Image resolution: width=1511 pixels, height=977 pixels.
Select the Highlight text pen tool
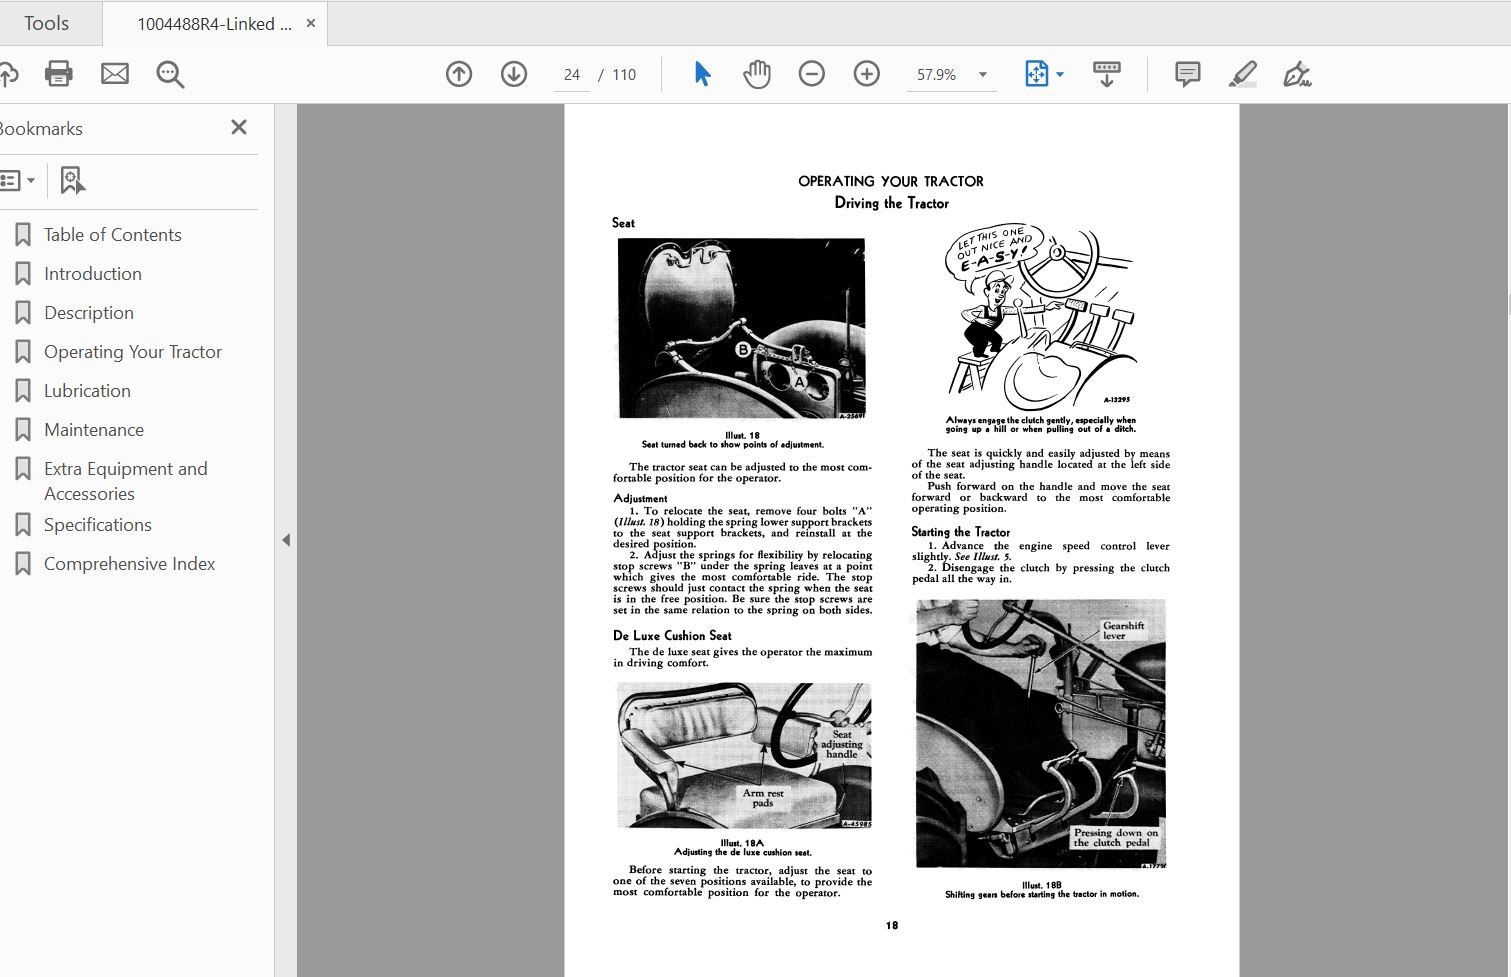tap(1243, 74)
